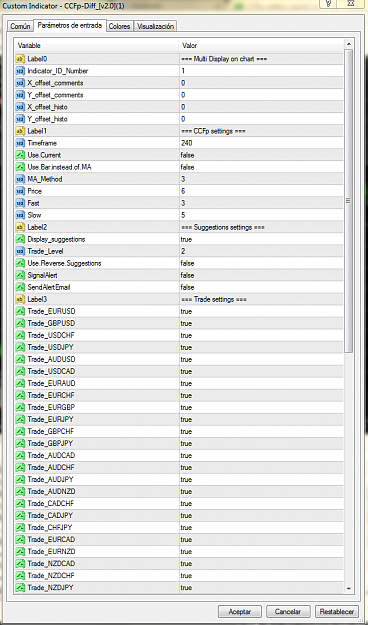
Task: Click the help question mark button in the title bar
Action: point(328,4)
